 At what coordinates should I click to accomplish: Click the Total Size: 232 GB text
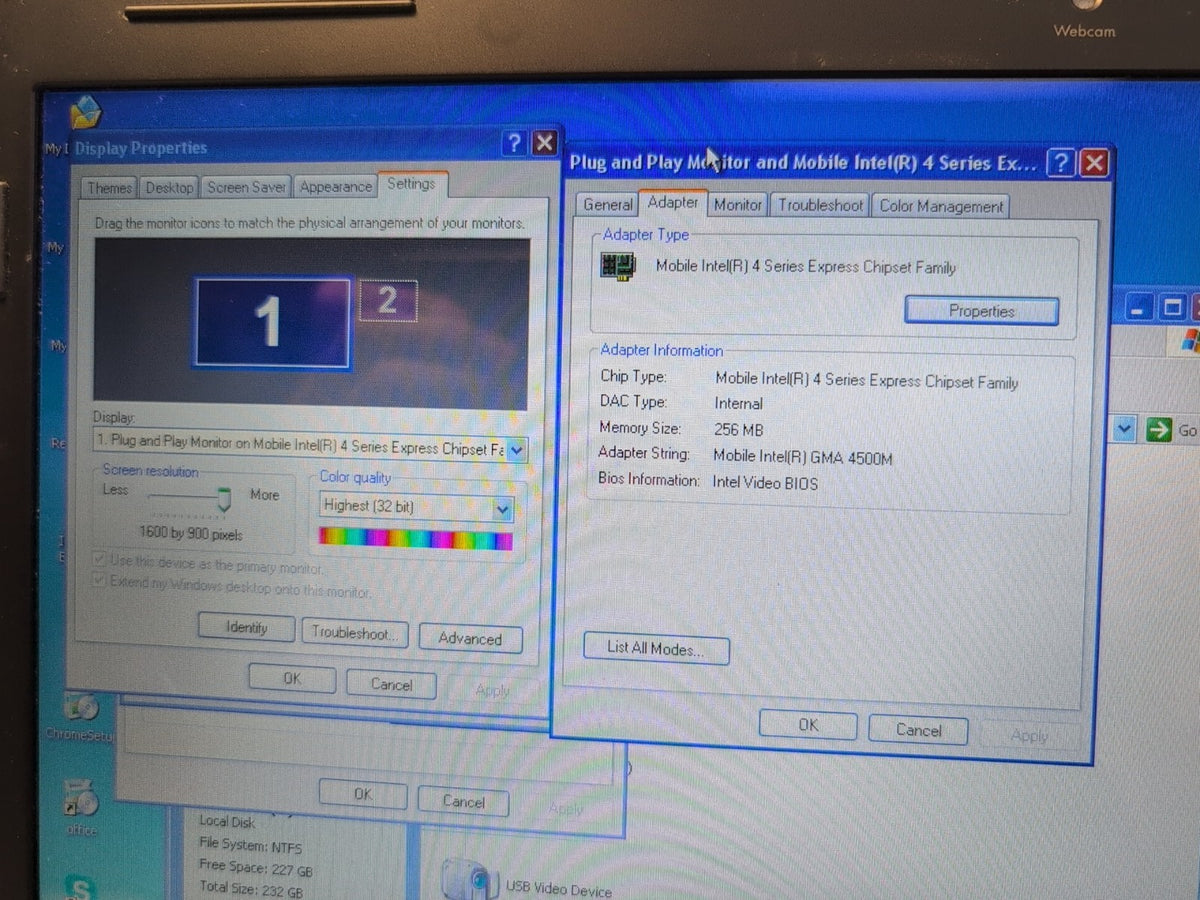250,889
